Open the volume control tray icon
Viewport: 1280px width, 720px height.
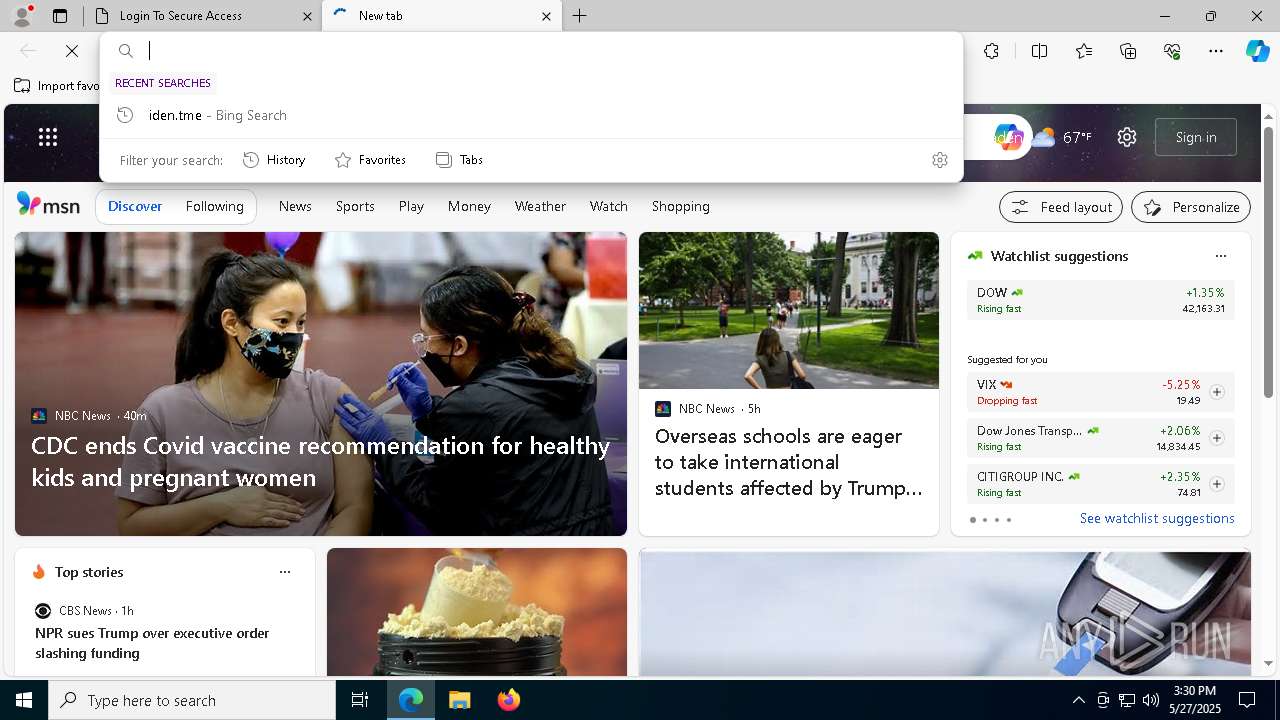[x=1151, y=700]
